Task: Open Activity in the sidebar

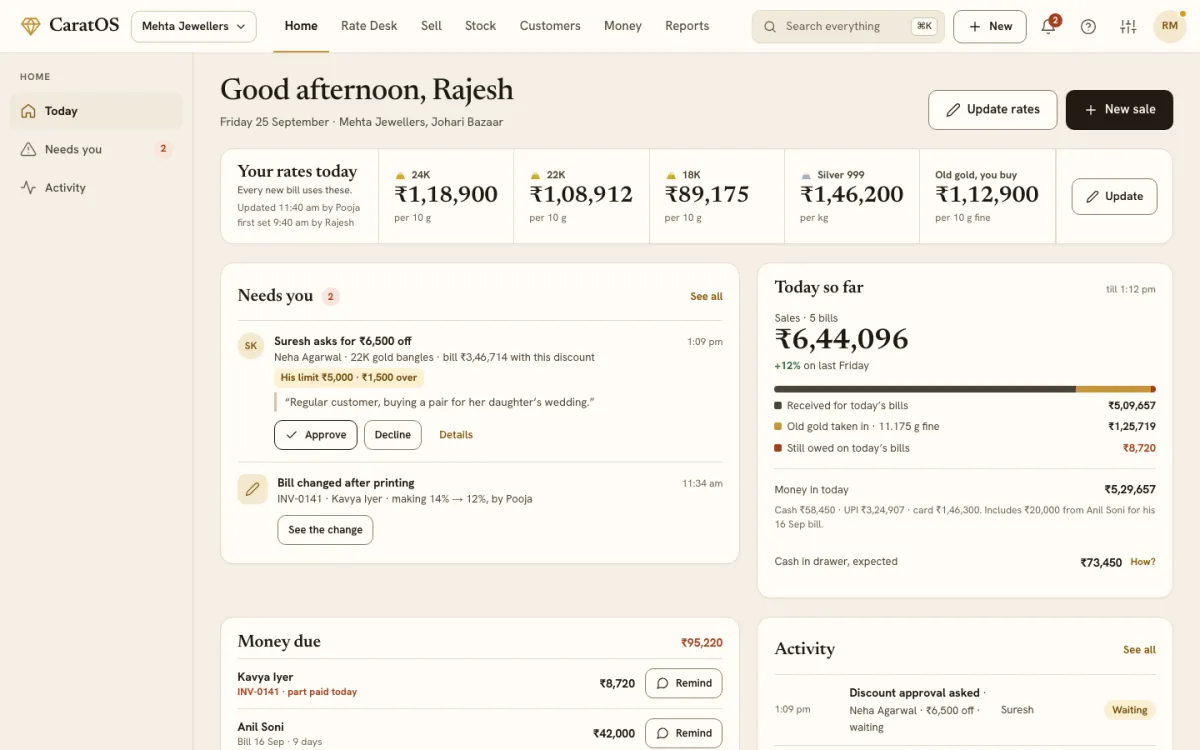Action: (x=96, y=187)
